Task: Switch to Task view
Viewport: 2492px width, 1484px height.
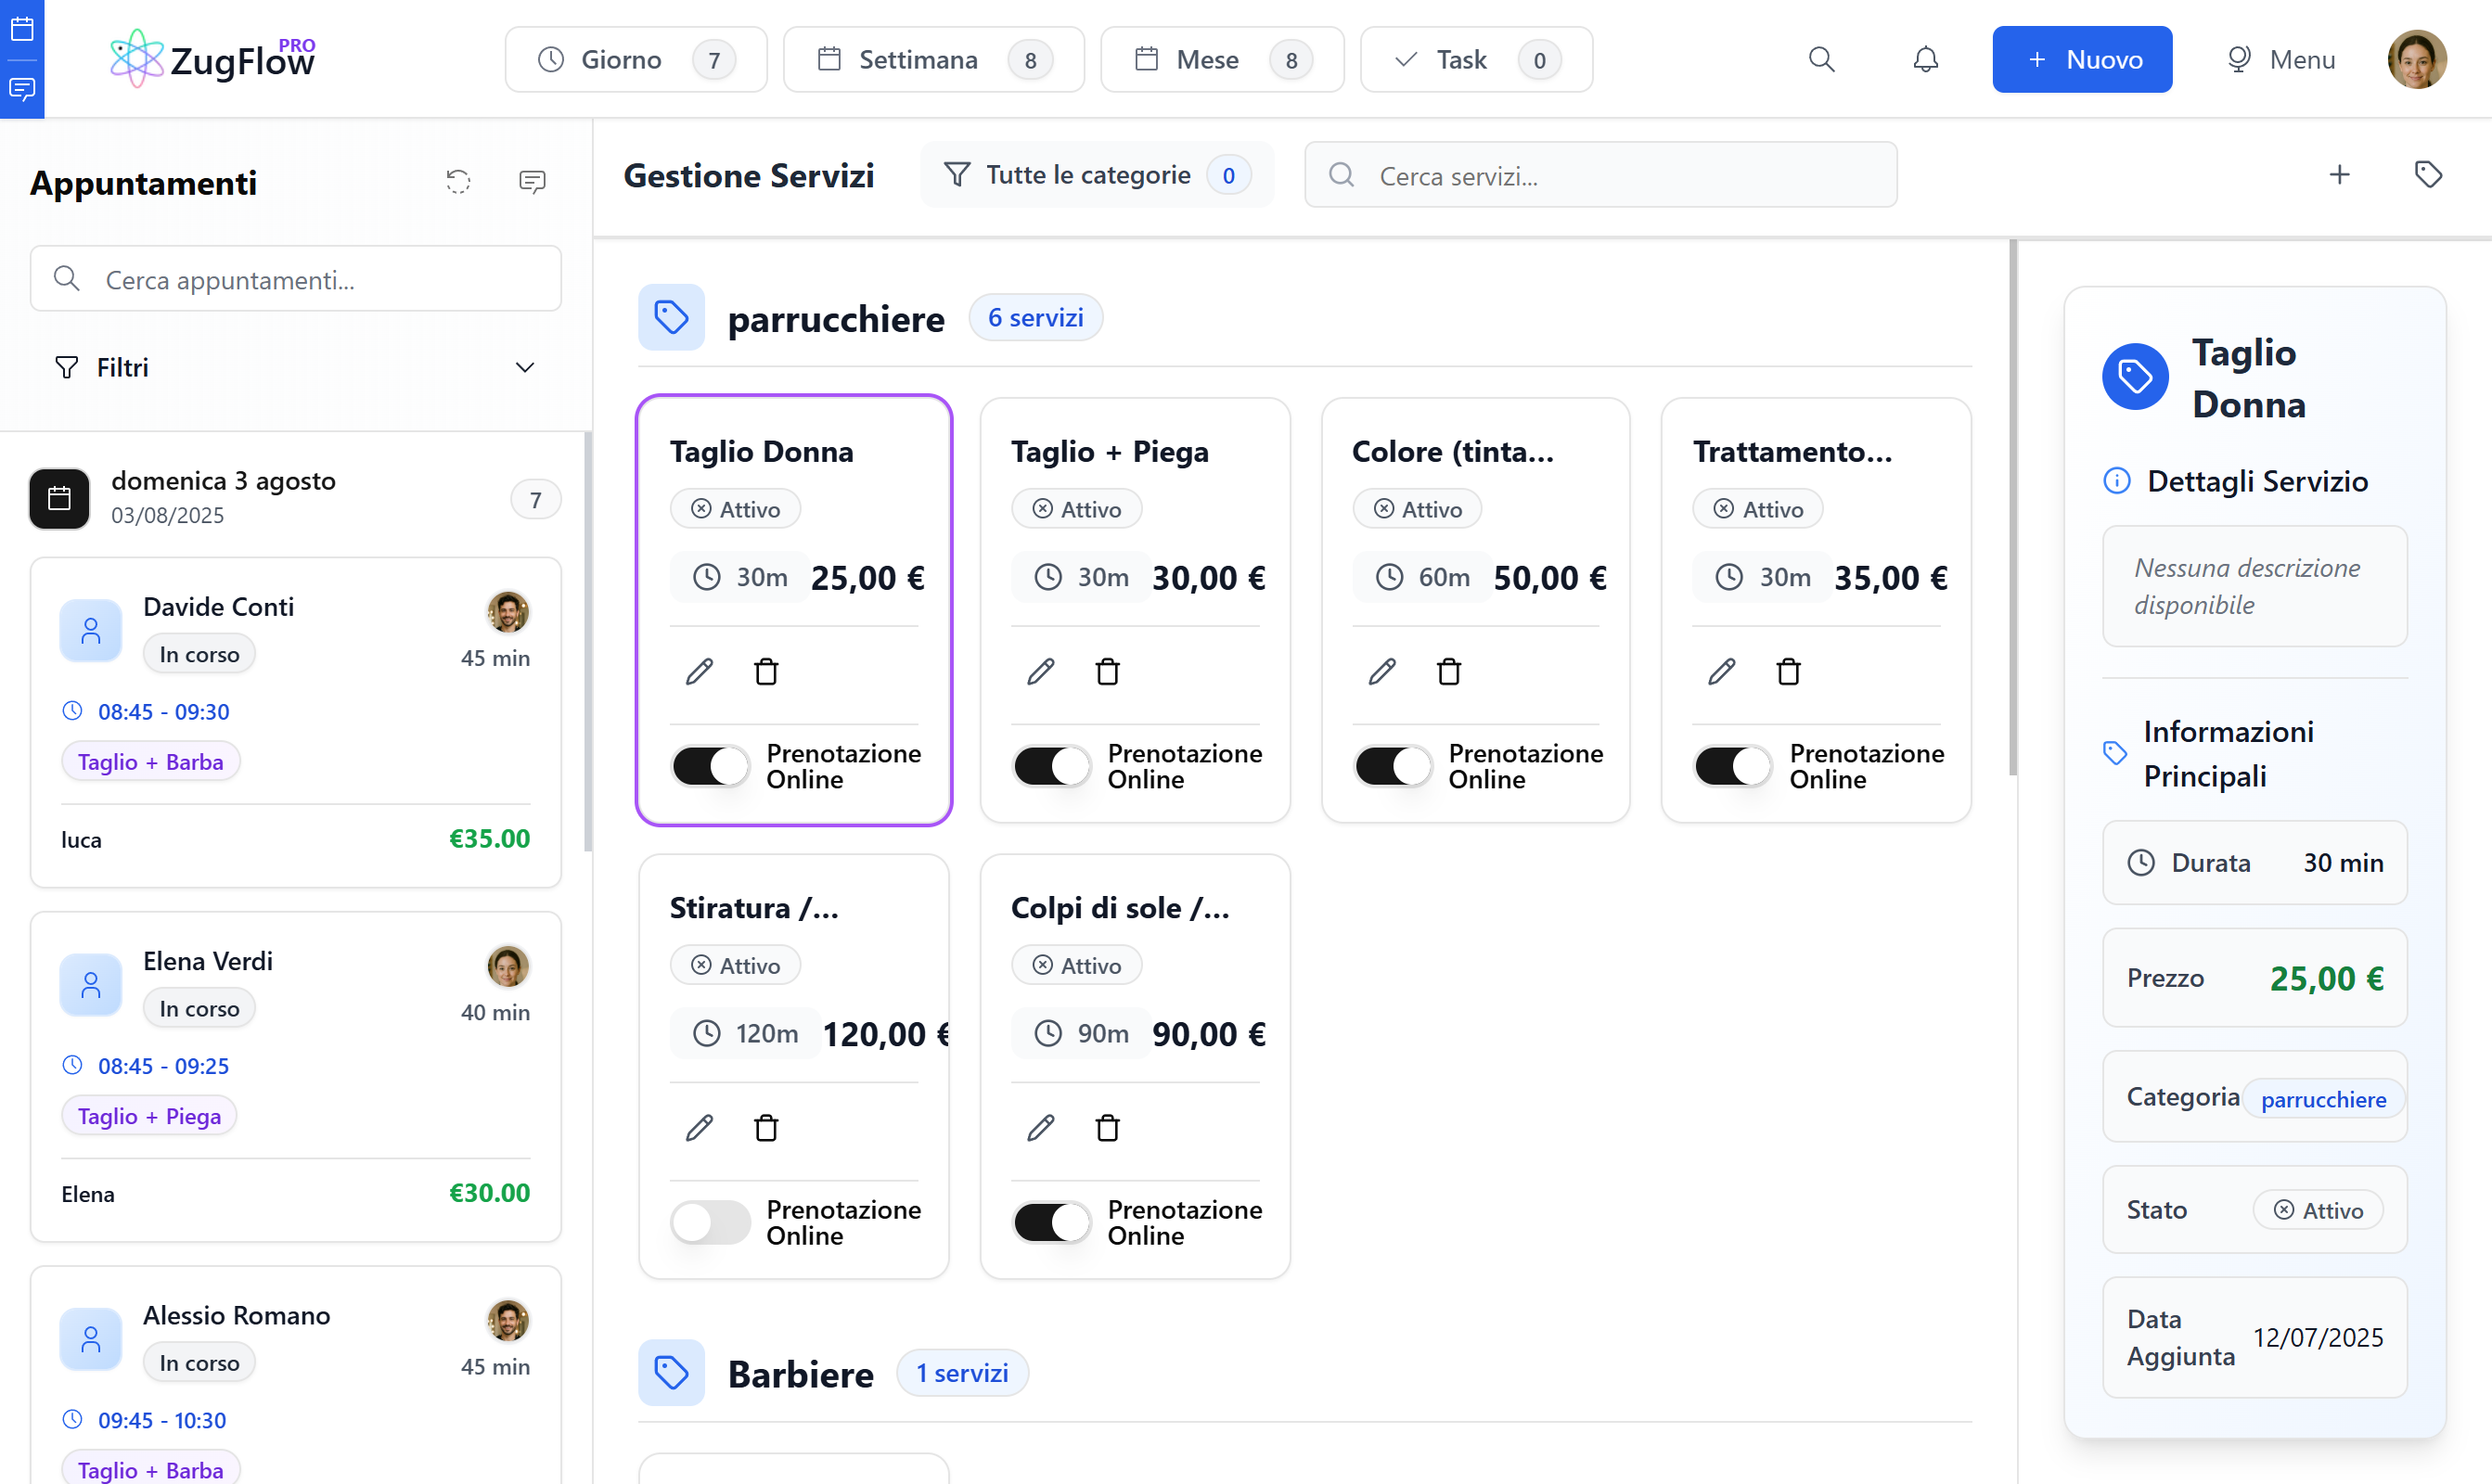Action: click(1476, 59)
